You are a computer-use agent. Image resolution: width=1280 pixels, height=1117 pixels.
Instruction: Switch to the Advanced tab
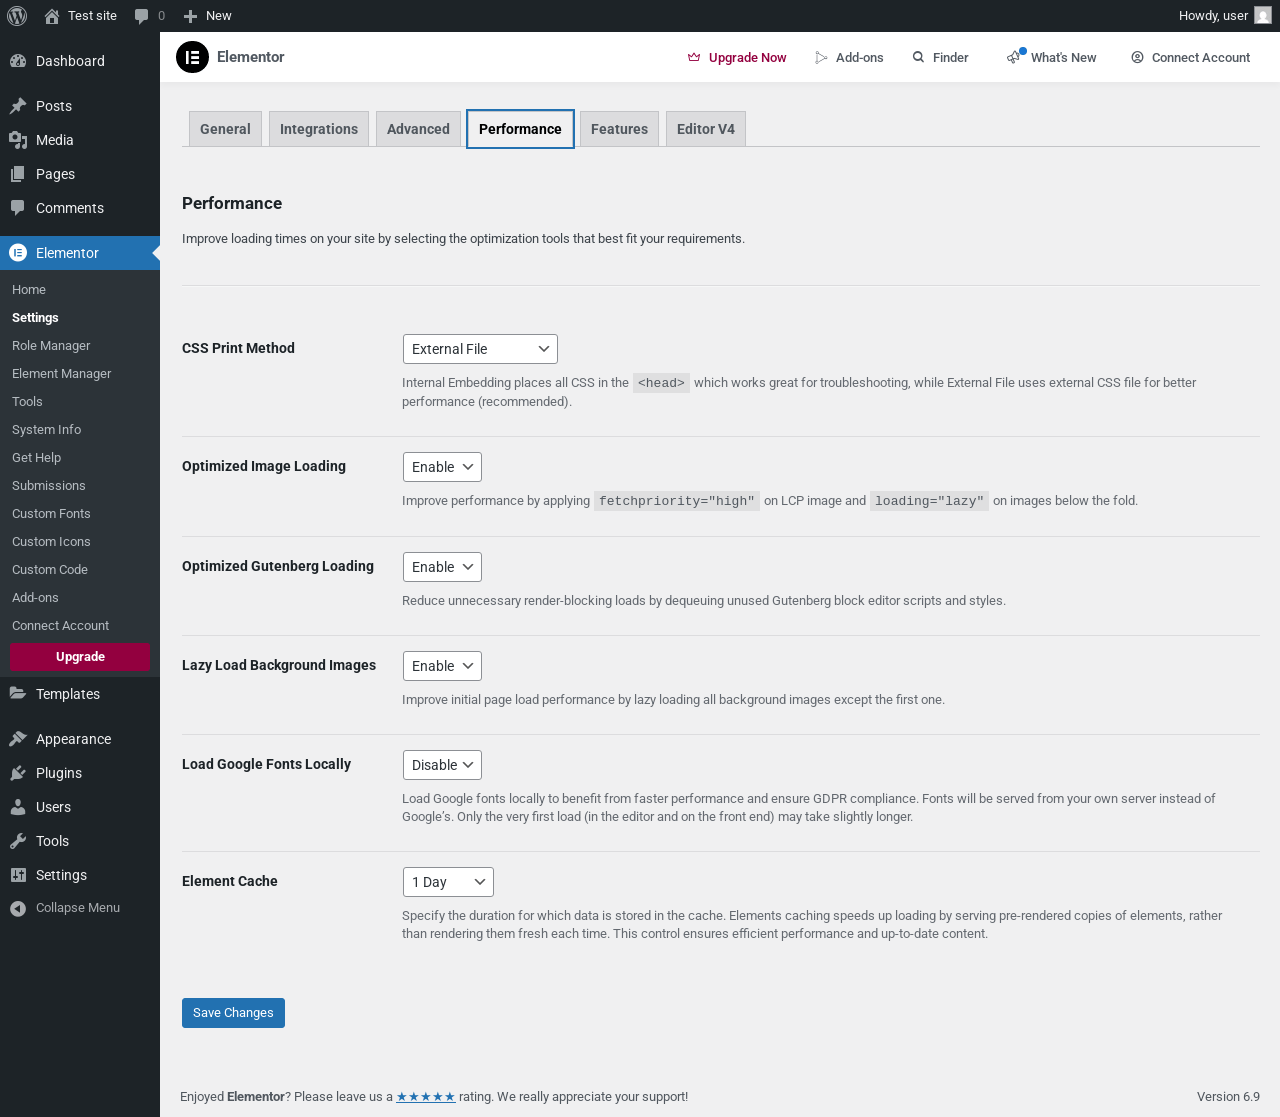418,129
